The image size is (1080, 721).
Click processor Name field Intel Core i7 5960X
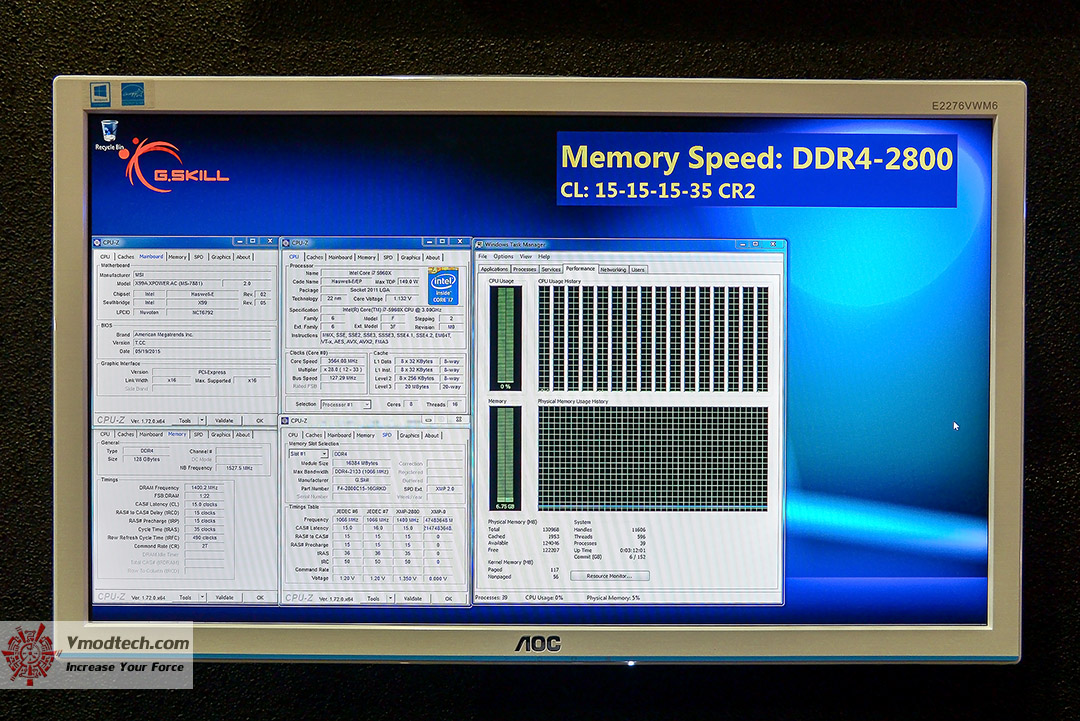tap(370, 273)
